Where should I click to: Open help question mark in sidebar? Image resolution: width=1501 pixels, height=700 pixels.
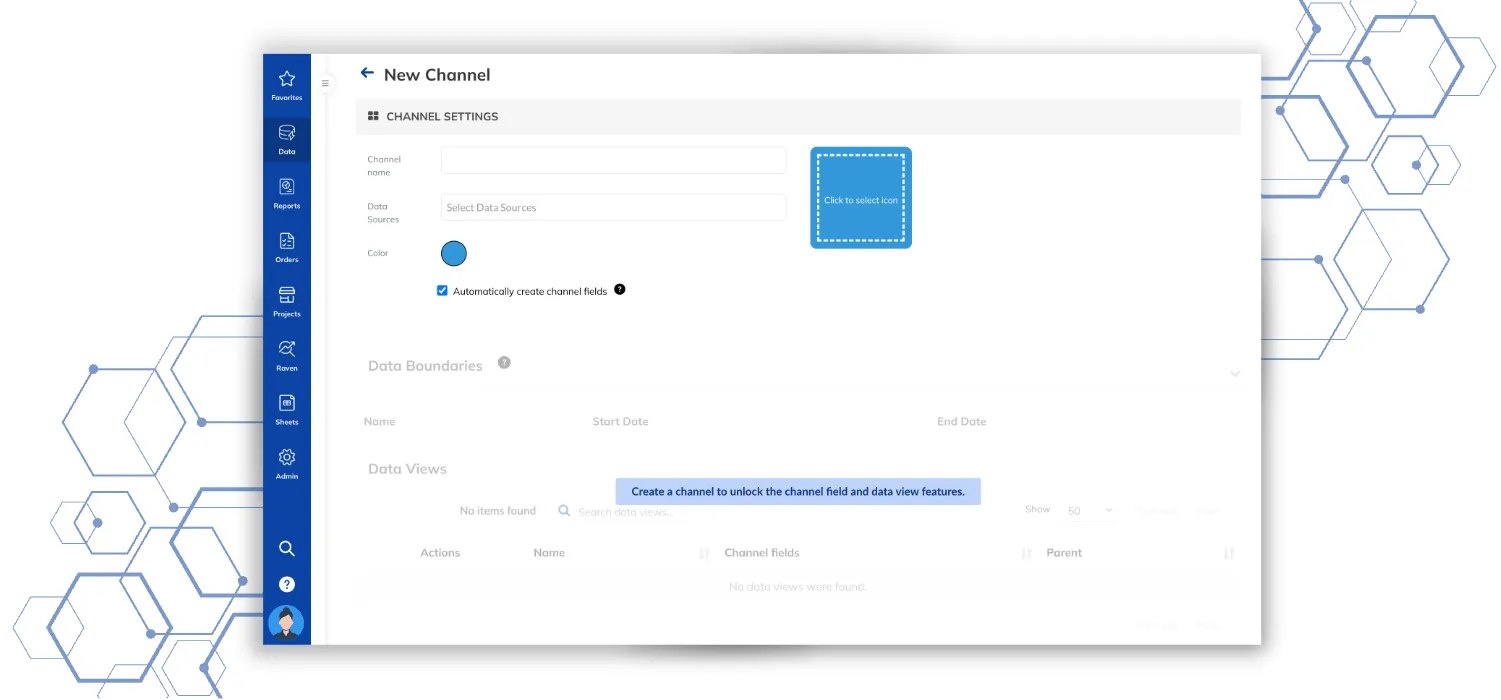pyautogui.click(x=287, y=584)
